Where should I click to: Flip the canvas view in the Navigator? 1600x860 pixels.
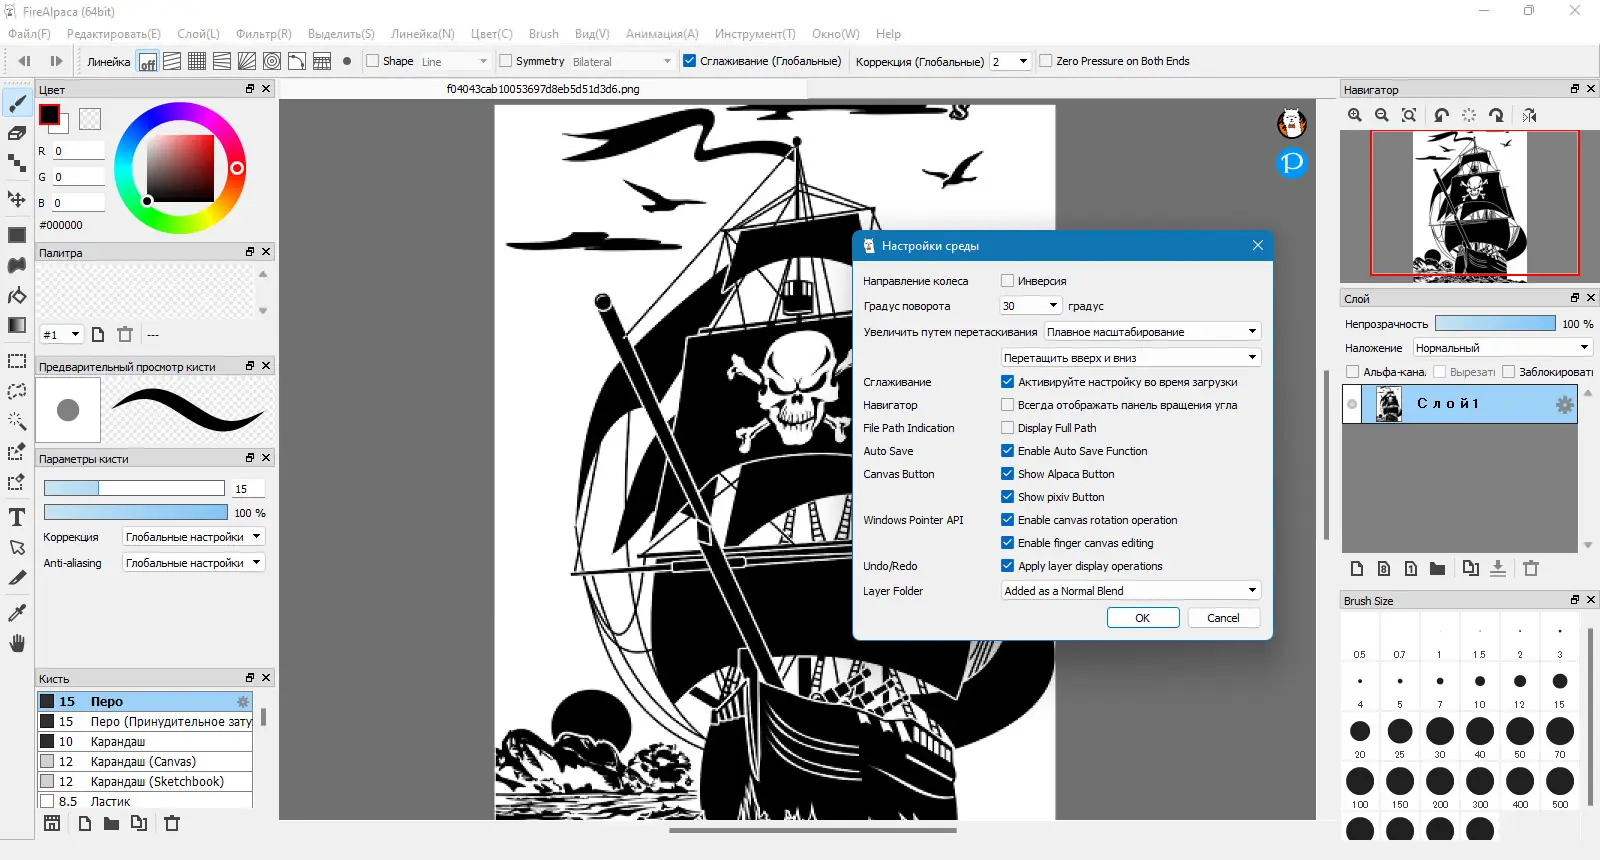click(1530, 115)
